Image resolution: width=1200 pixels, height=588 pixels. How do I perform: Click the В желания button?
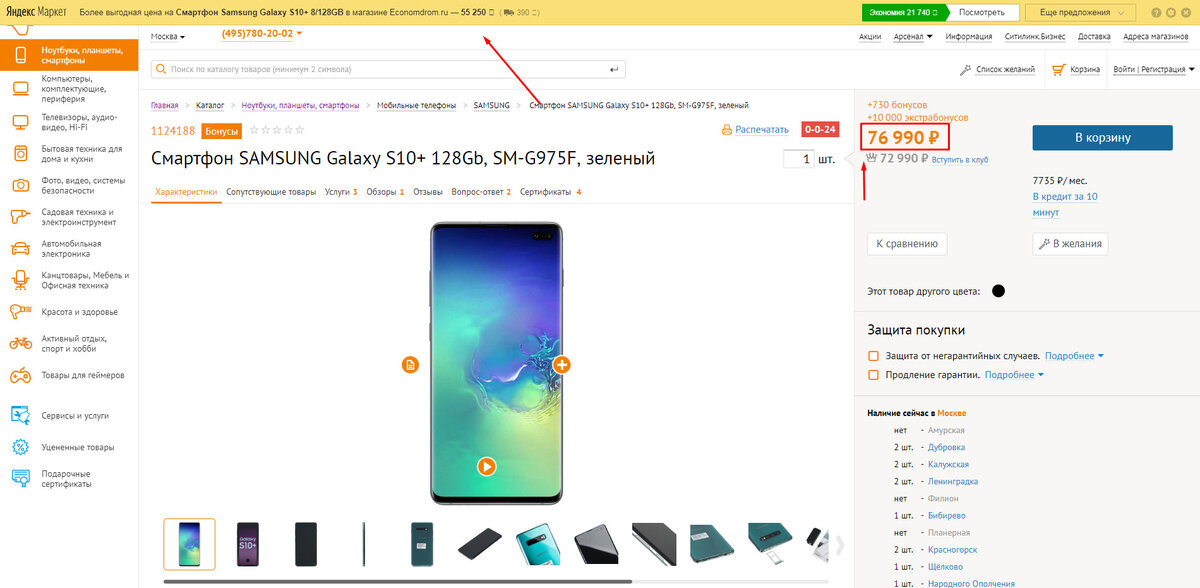[x=1070, y=243]
